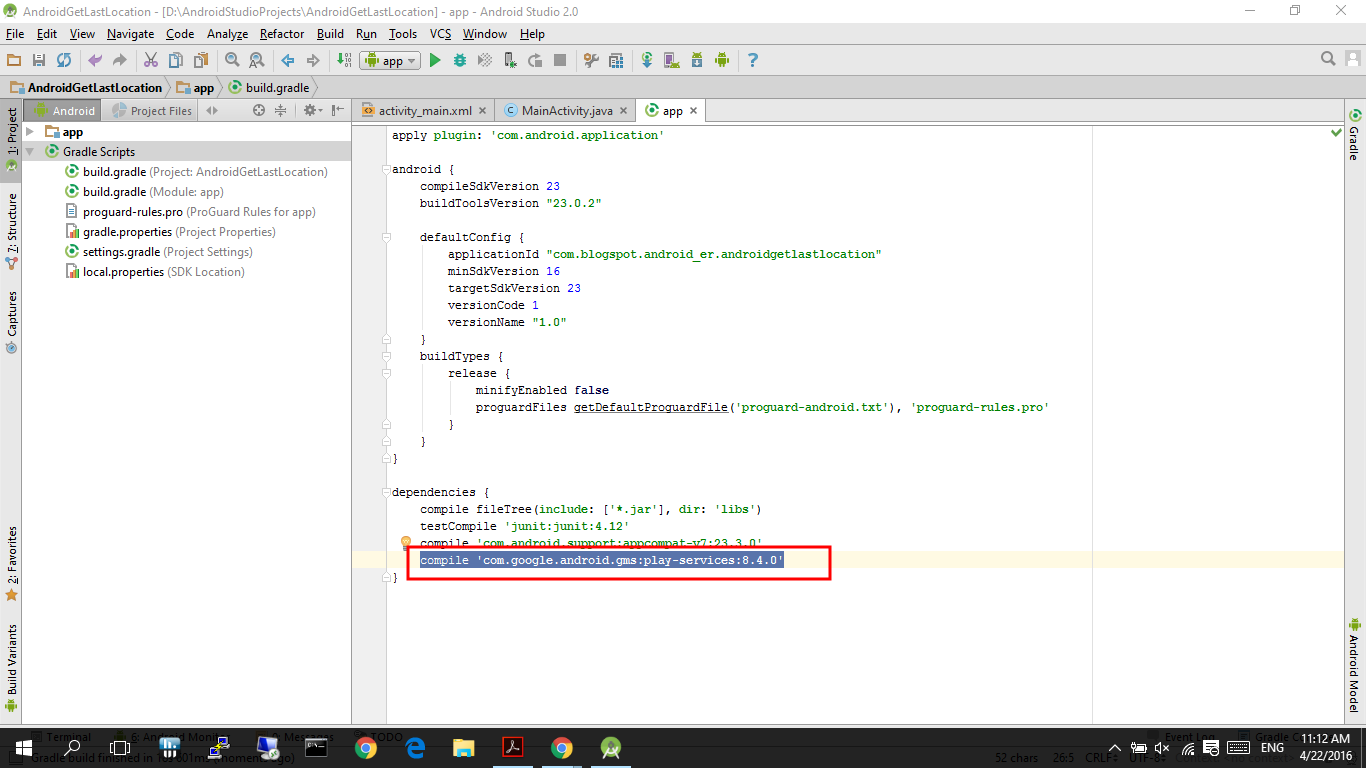The image size is (1366, 768).
Task: Open the AVD Manager icon
Action: click(x=672, y=60)
